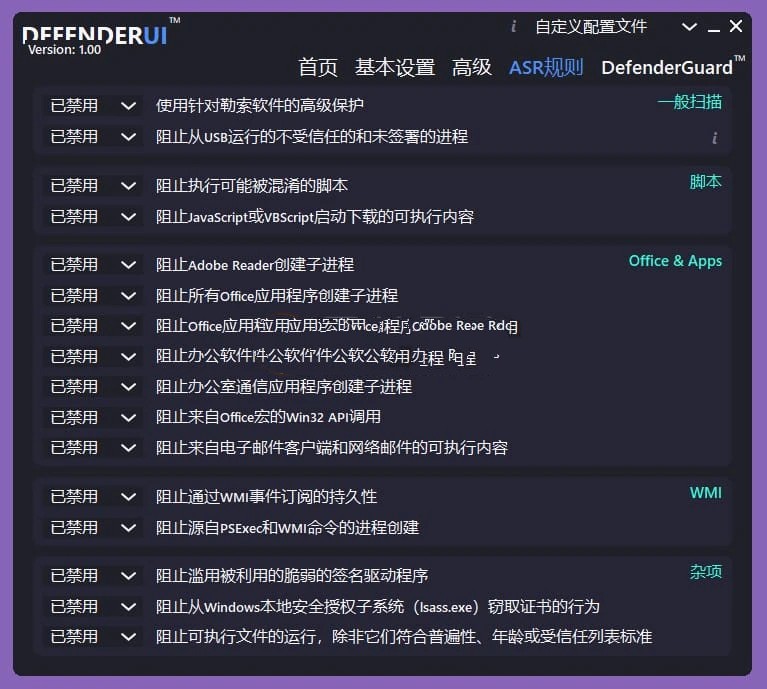Screen dimensions: 767x689
Task: Open the DefenderGuard tab
Action: point(672,67)
